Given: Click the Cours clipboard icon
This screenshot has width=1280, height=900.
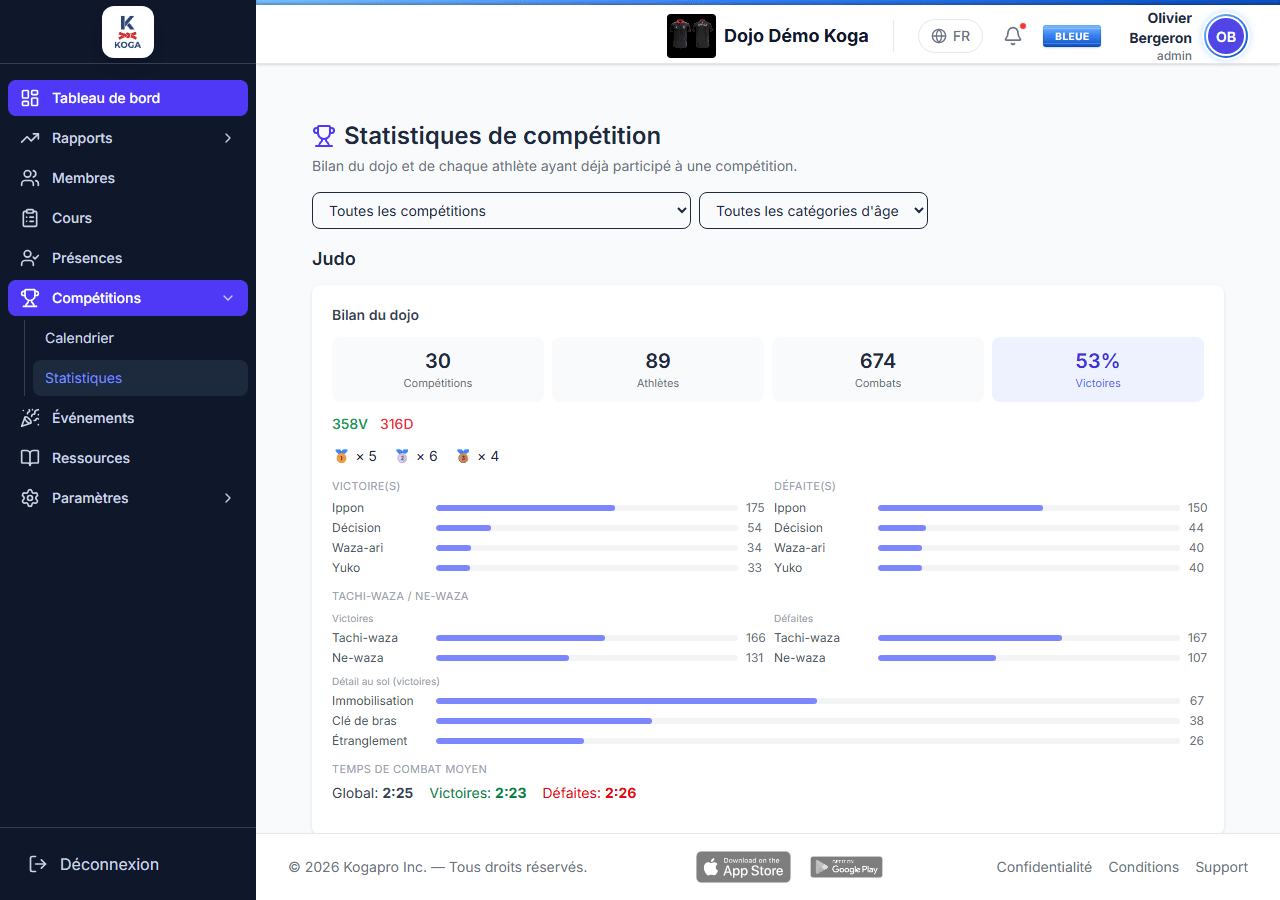Looking at the screenshot, I should pyautogui.click(x=30, y=218).
